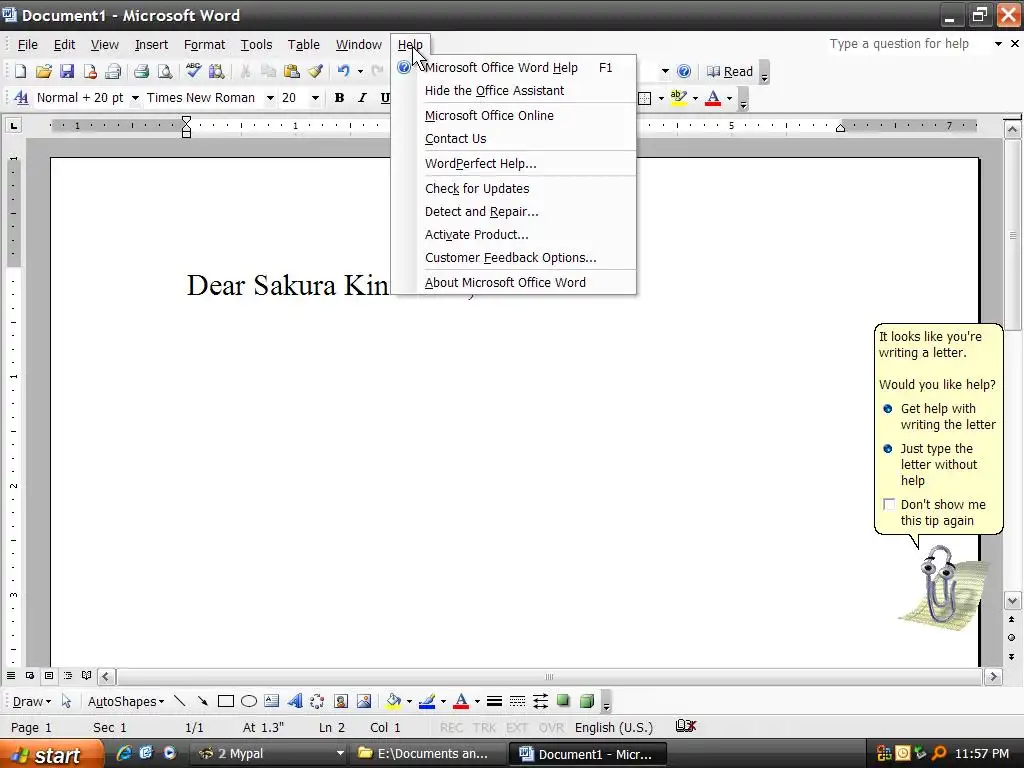Select the Arrow drawing tool
This screenshot has height=768, width=1024.
(202, 701)
